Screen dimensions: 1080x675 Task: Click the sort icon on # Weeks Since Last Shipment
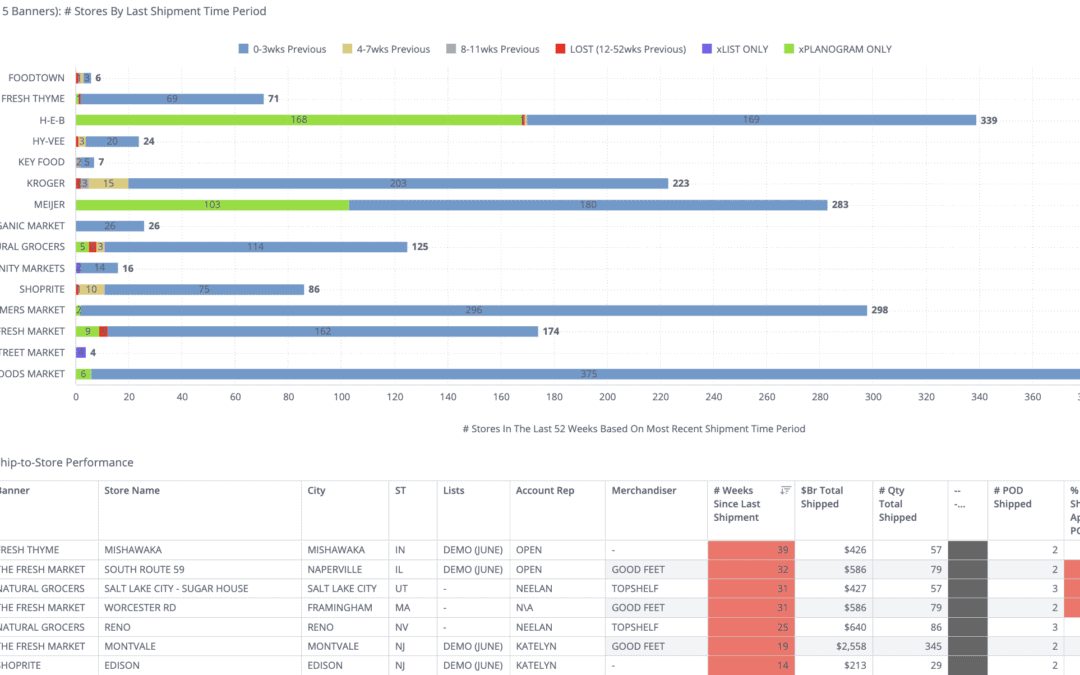click(x=785, y=490)
